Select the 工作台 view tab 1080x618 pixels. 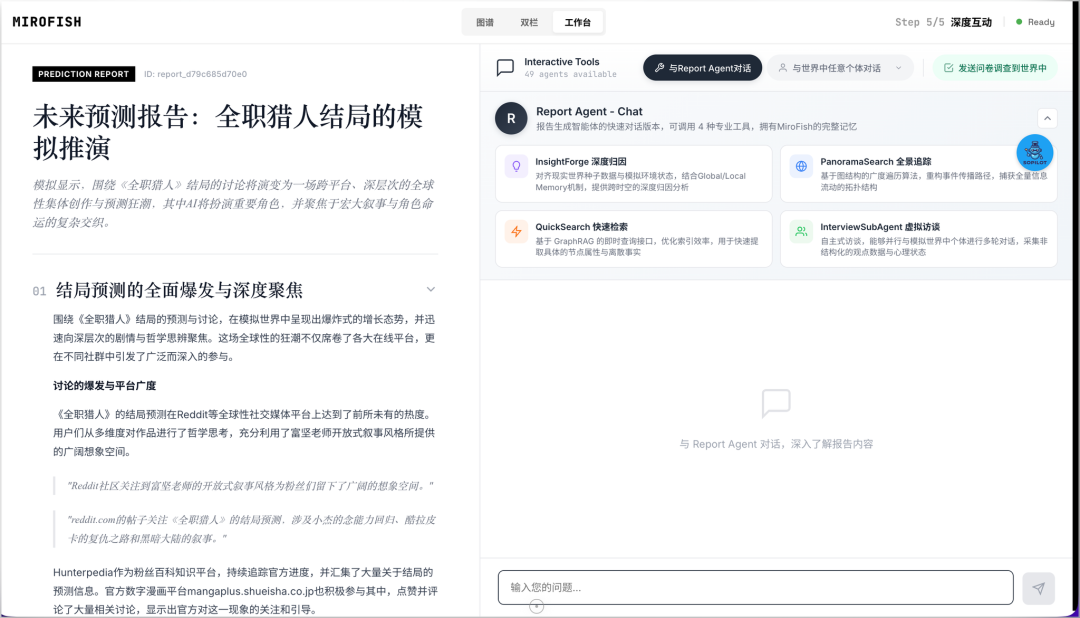pyautogui.click(x=577, y=22)
